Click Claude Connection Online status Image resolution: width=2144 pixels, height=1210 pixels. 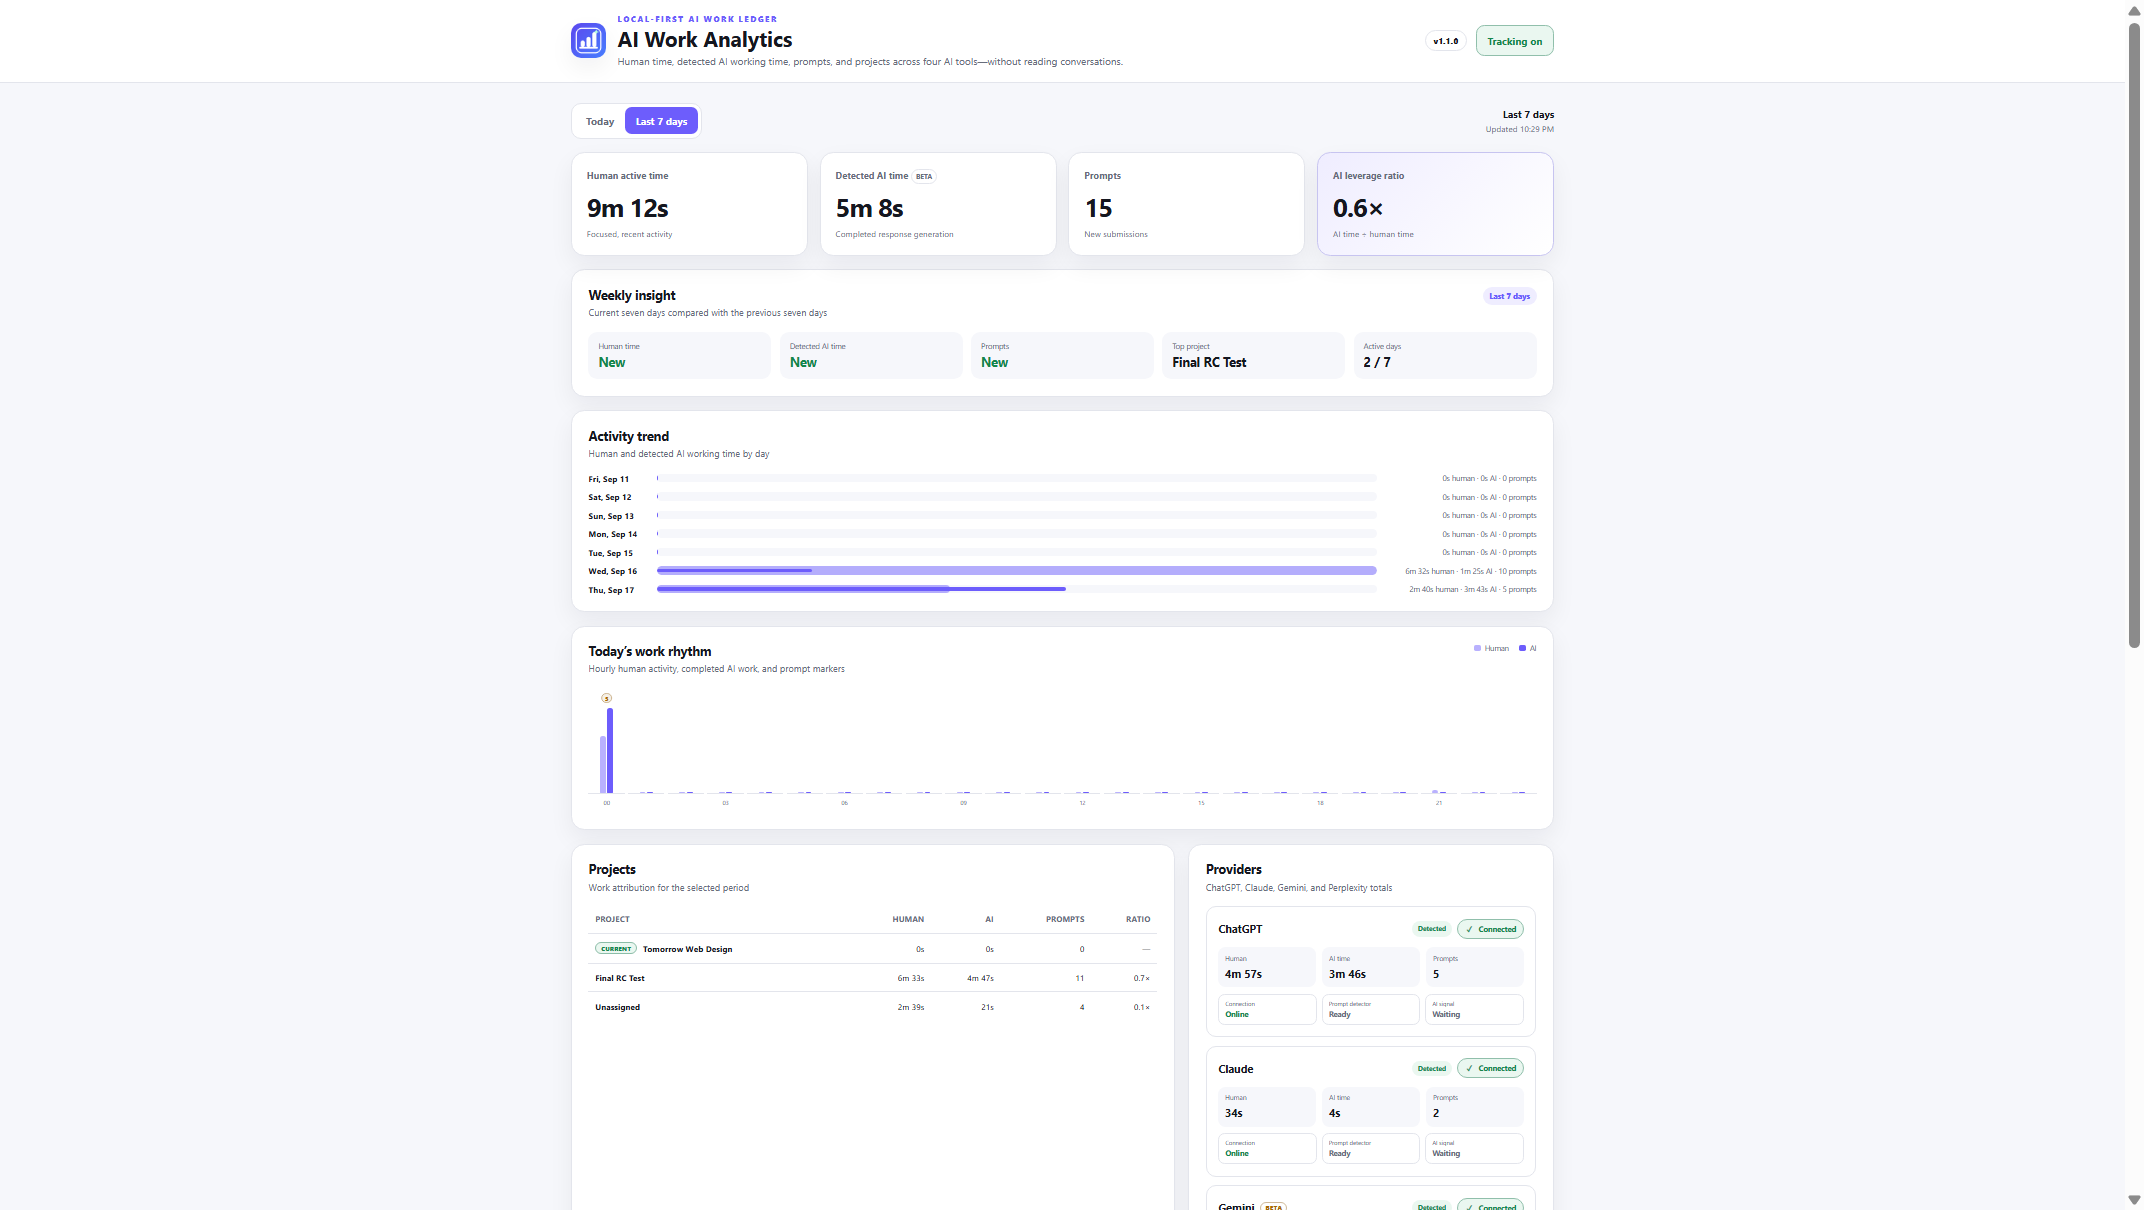[1267, 1148]
